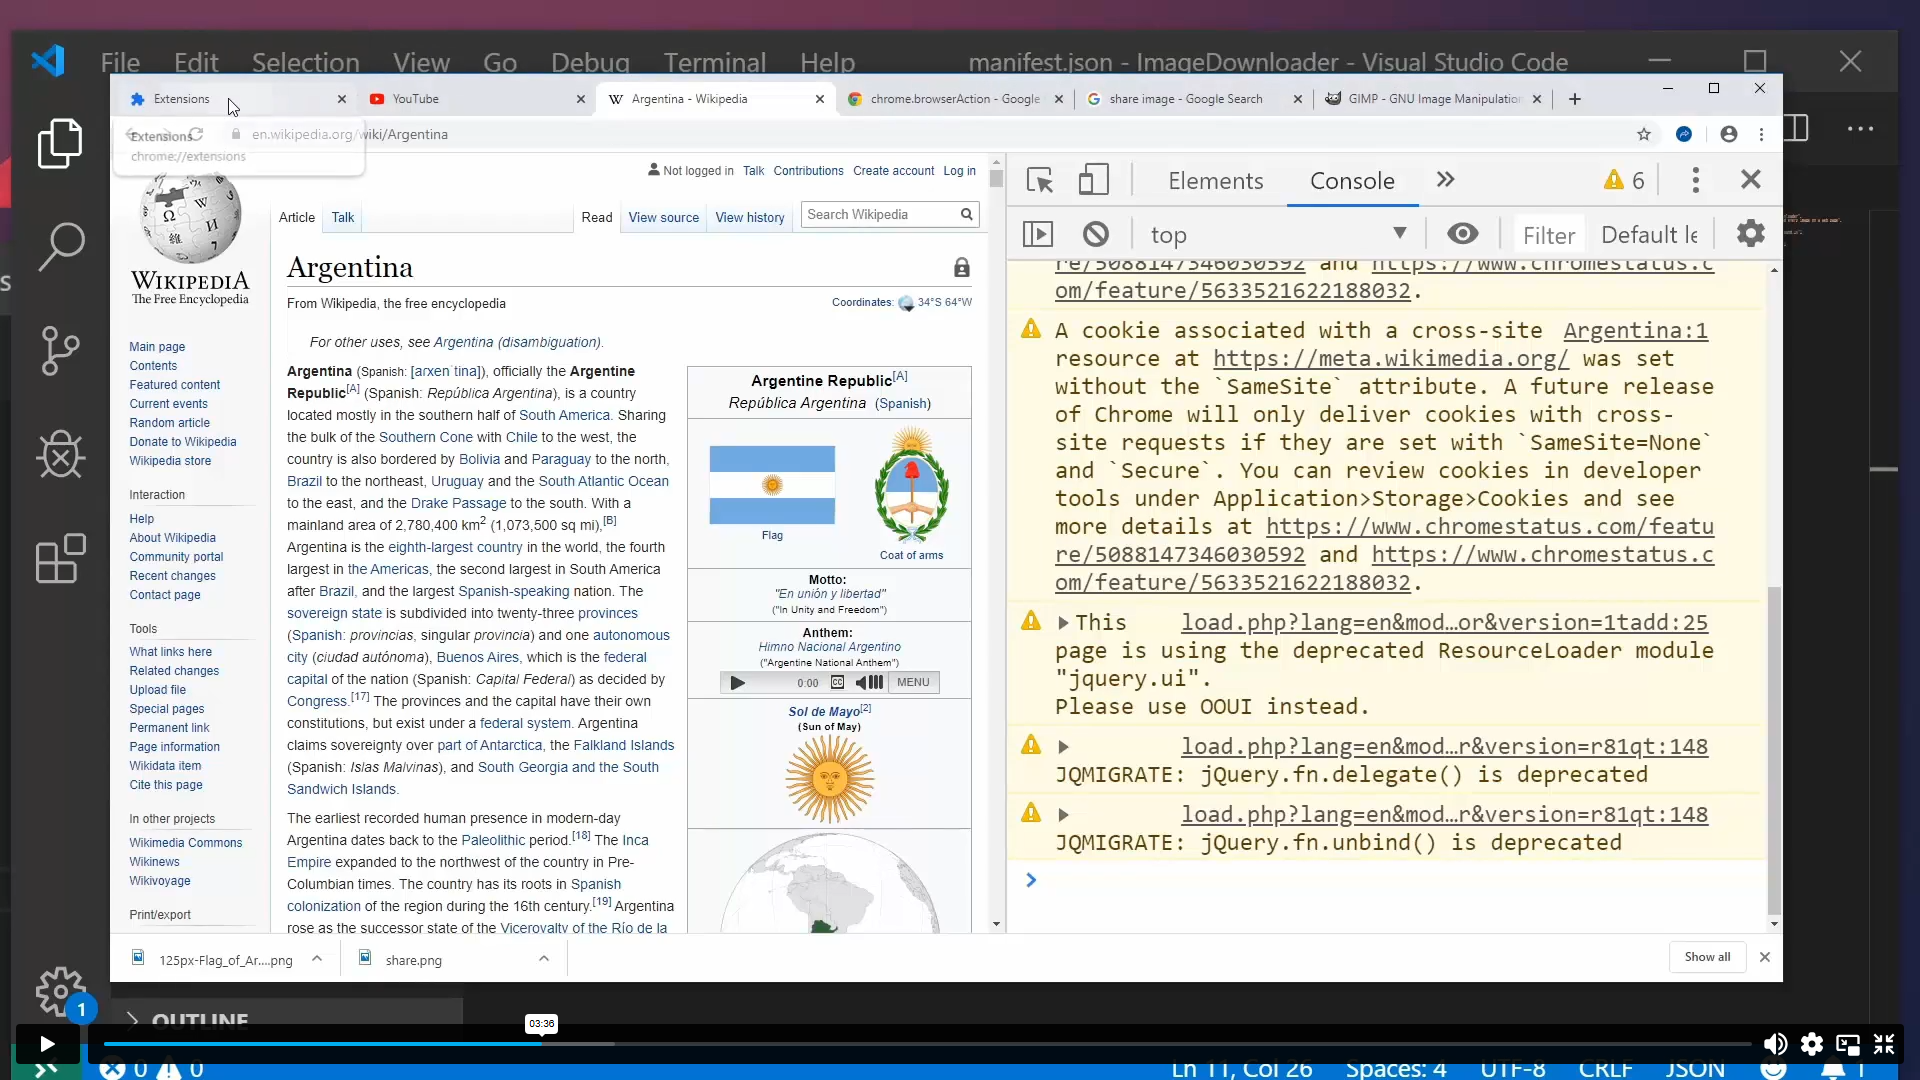Select the DevTools inspect element icon
This screenshot has height=1080, width=1920.
(1040, 181)
